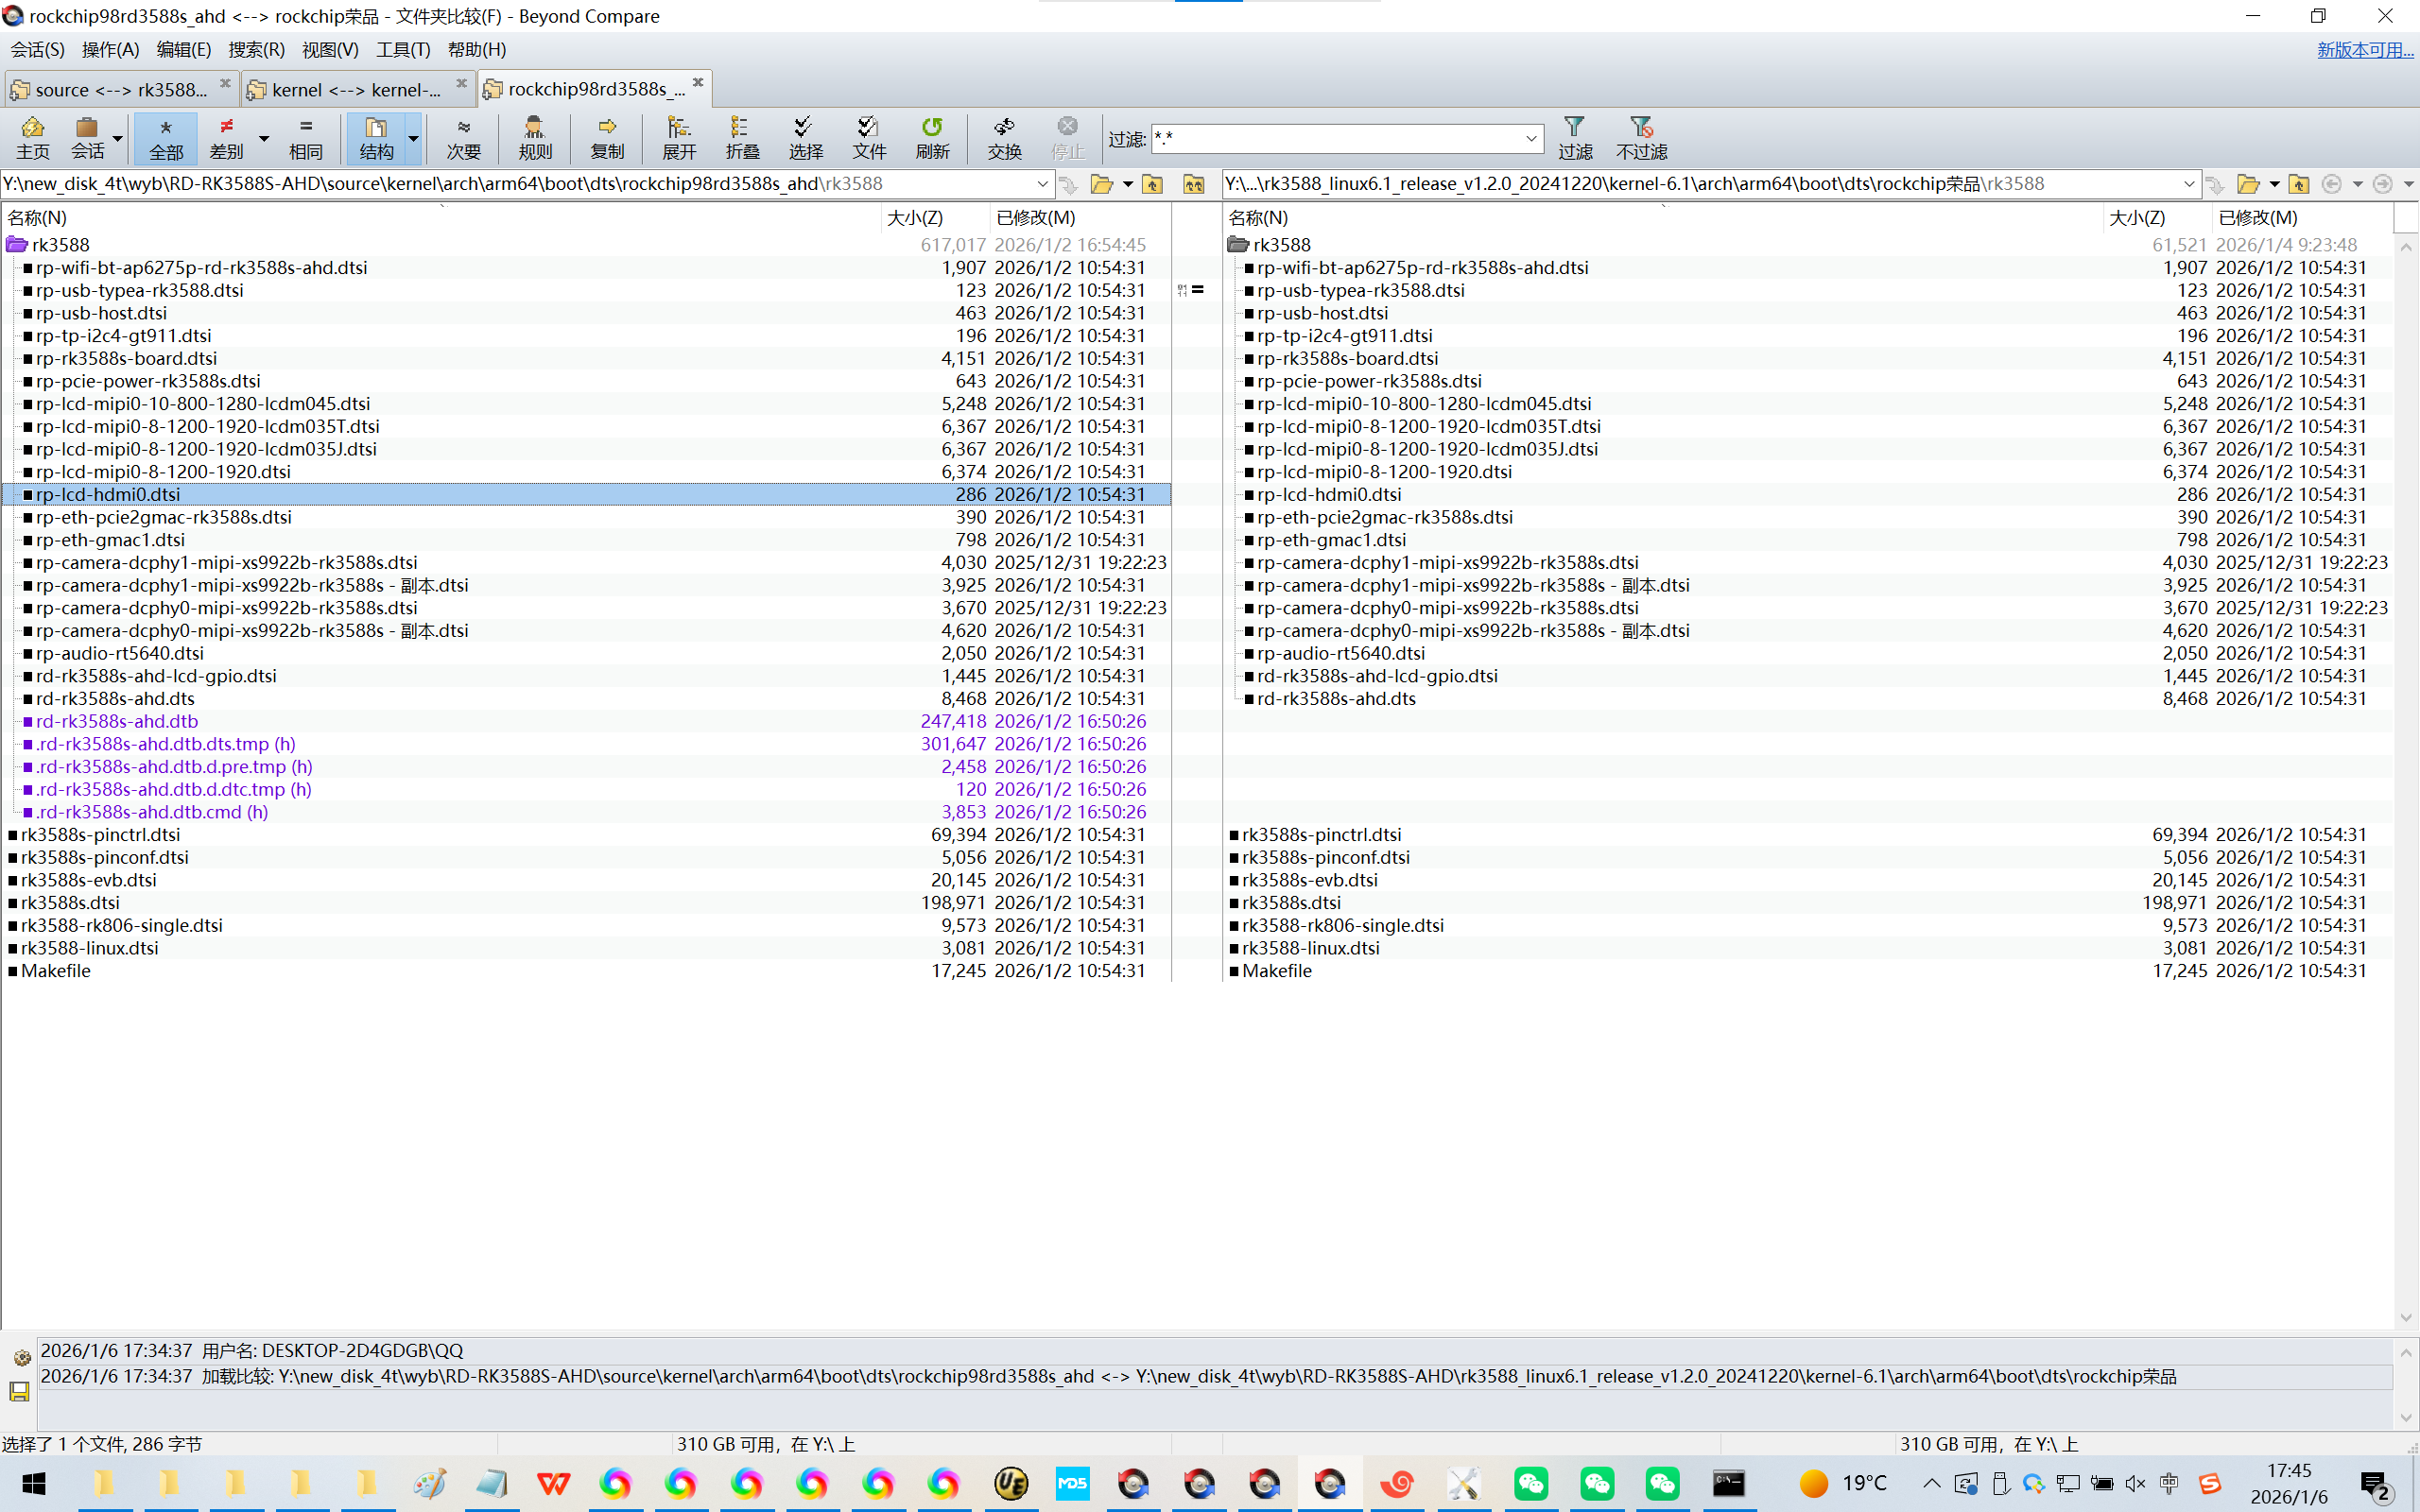Screen dimensions: 2420x1512
Task: Open the 操作(A) menu
Action: (x=110, y=49)
